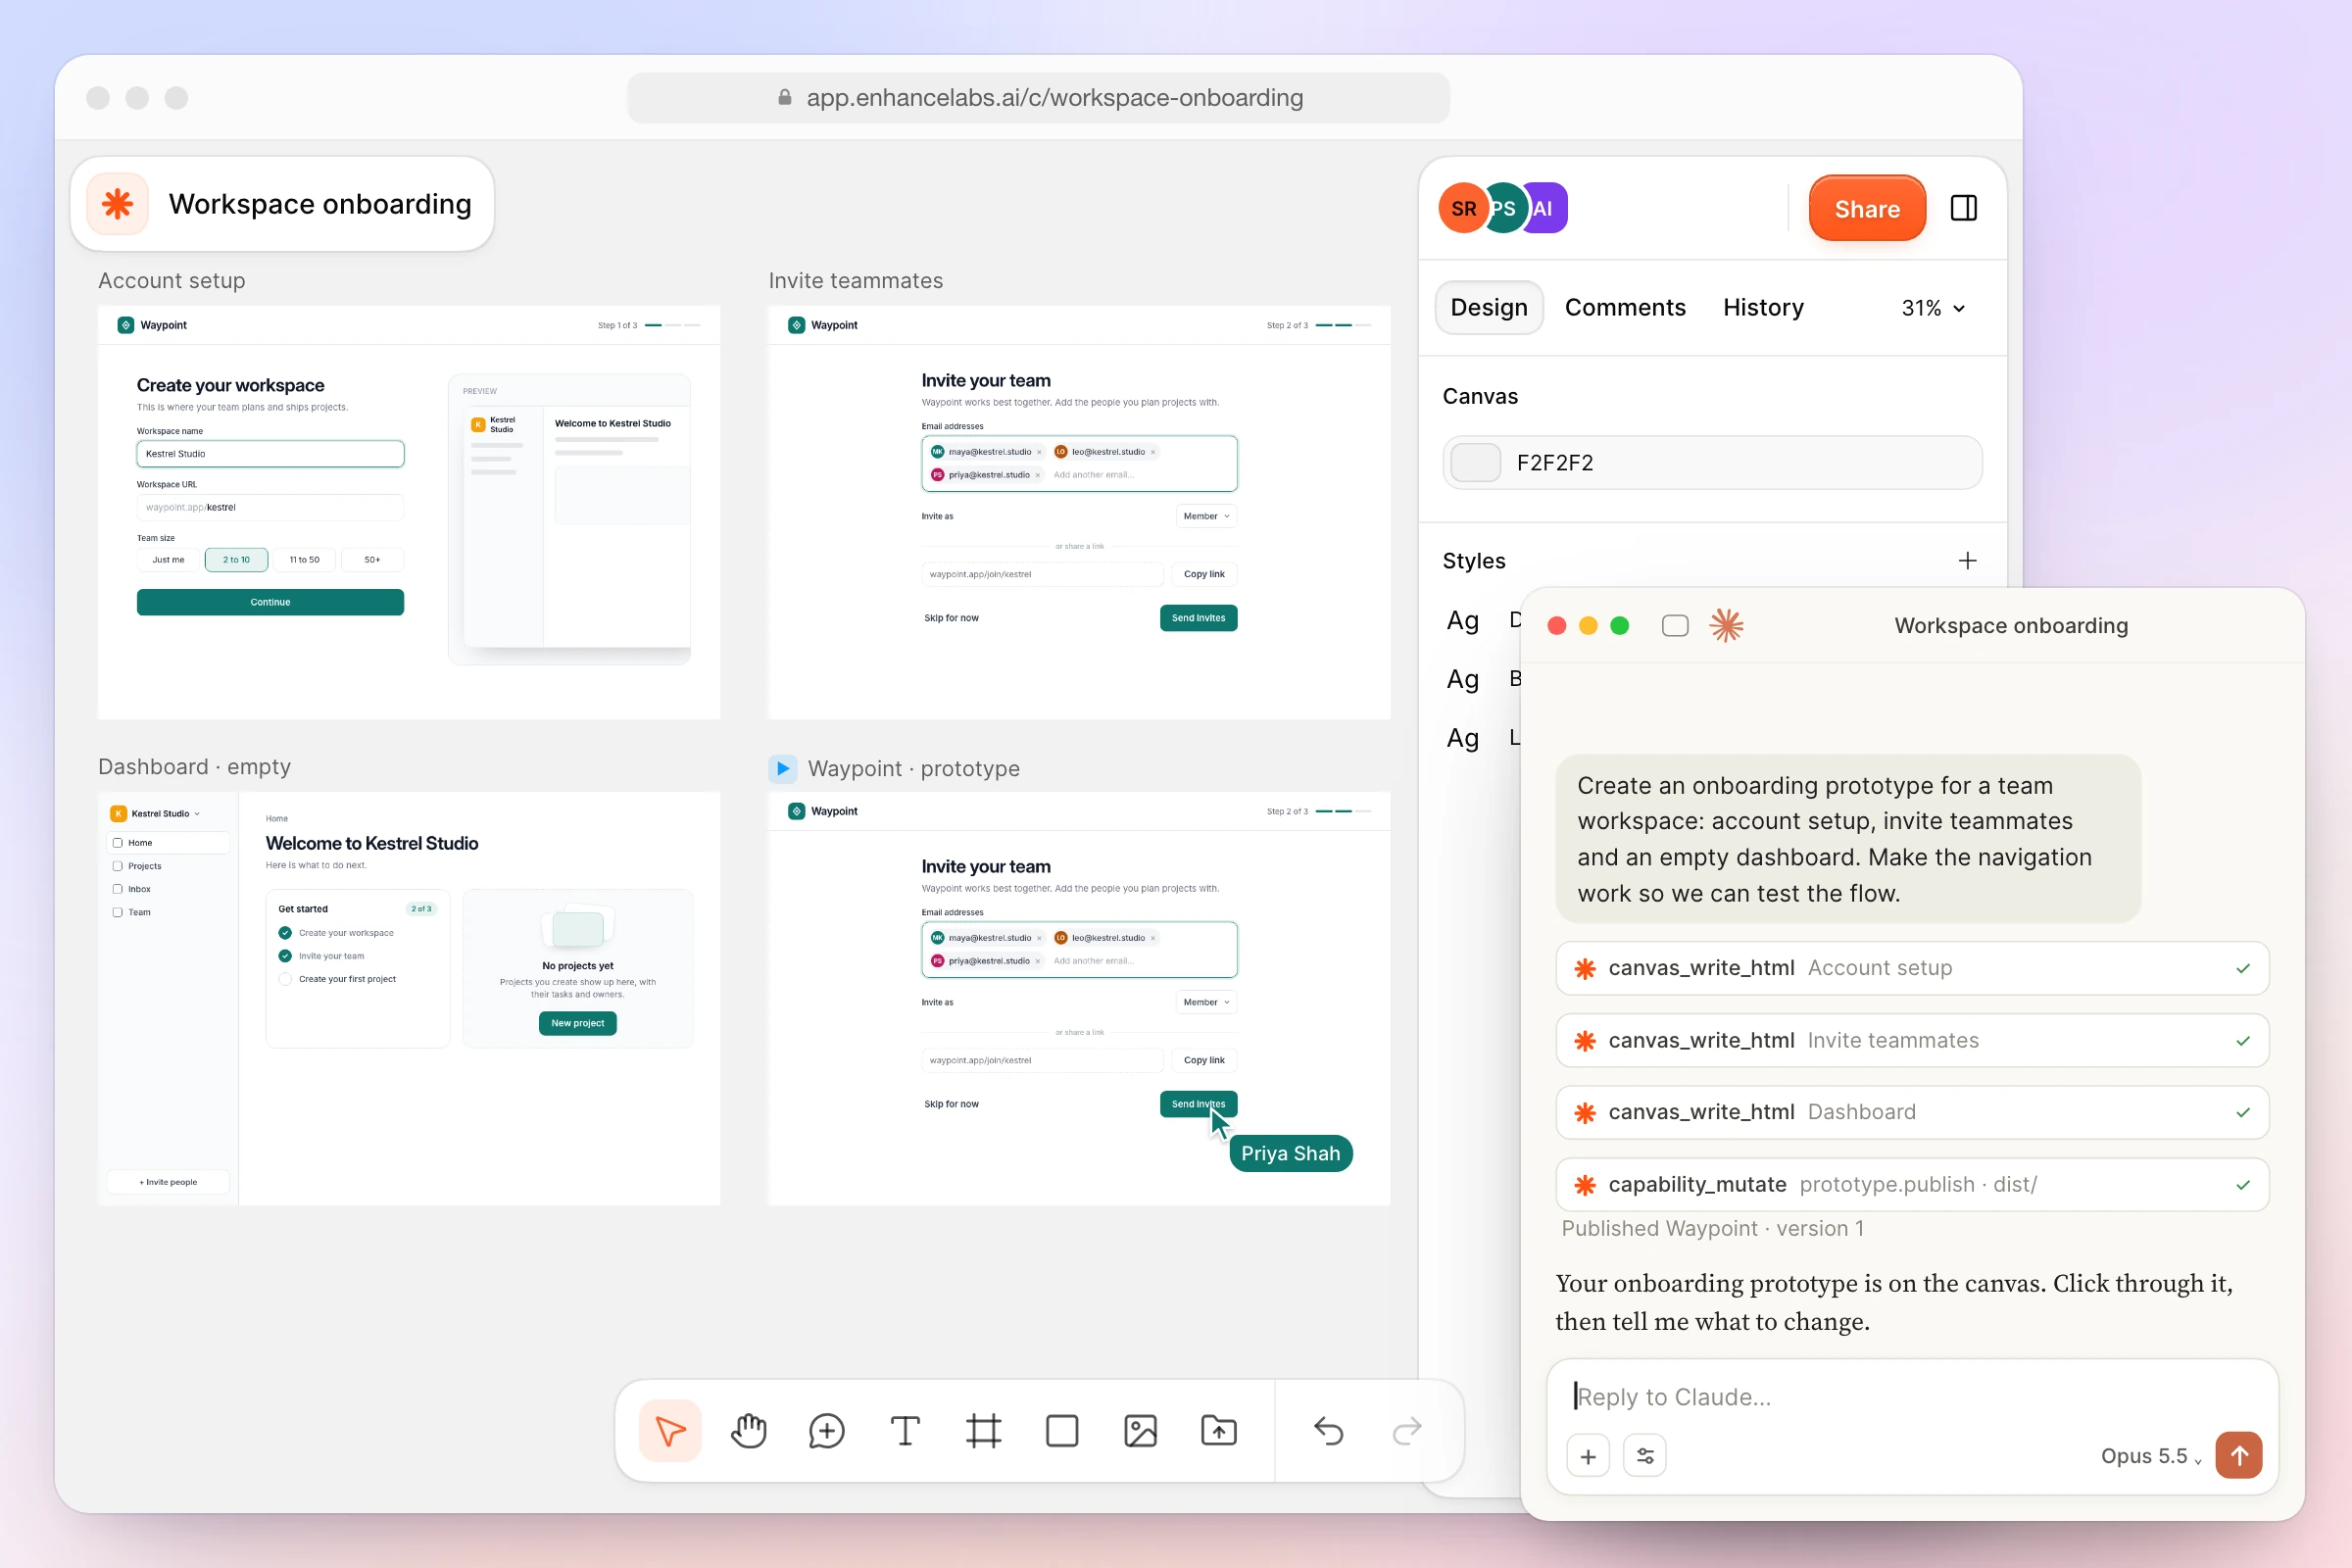This screenshot has width=2352, height=1568.
Task: Open Inbox in the dashboard sidebar
Action: coord(168,889)
